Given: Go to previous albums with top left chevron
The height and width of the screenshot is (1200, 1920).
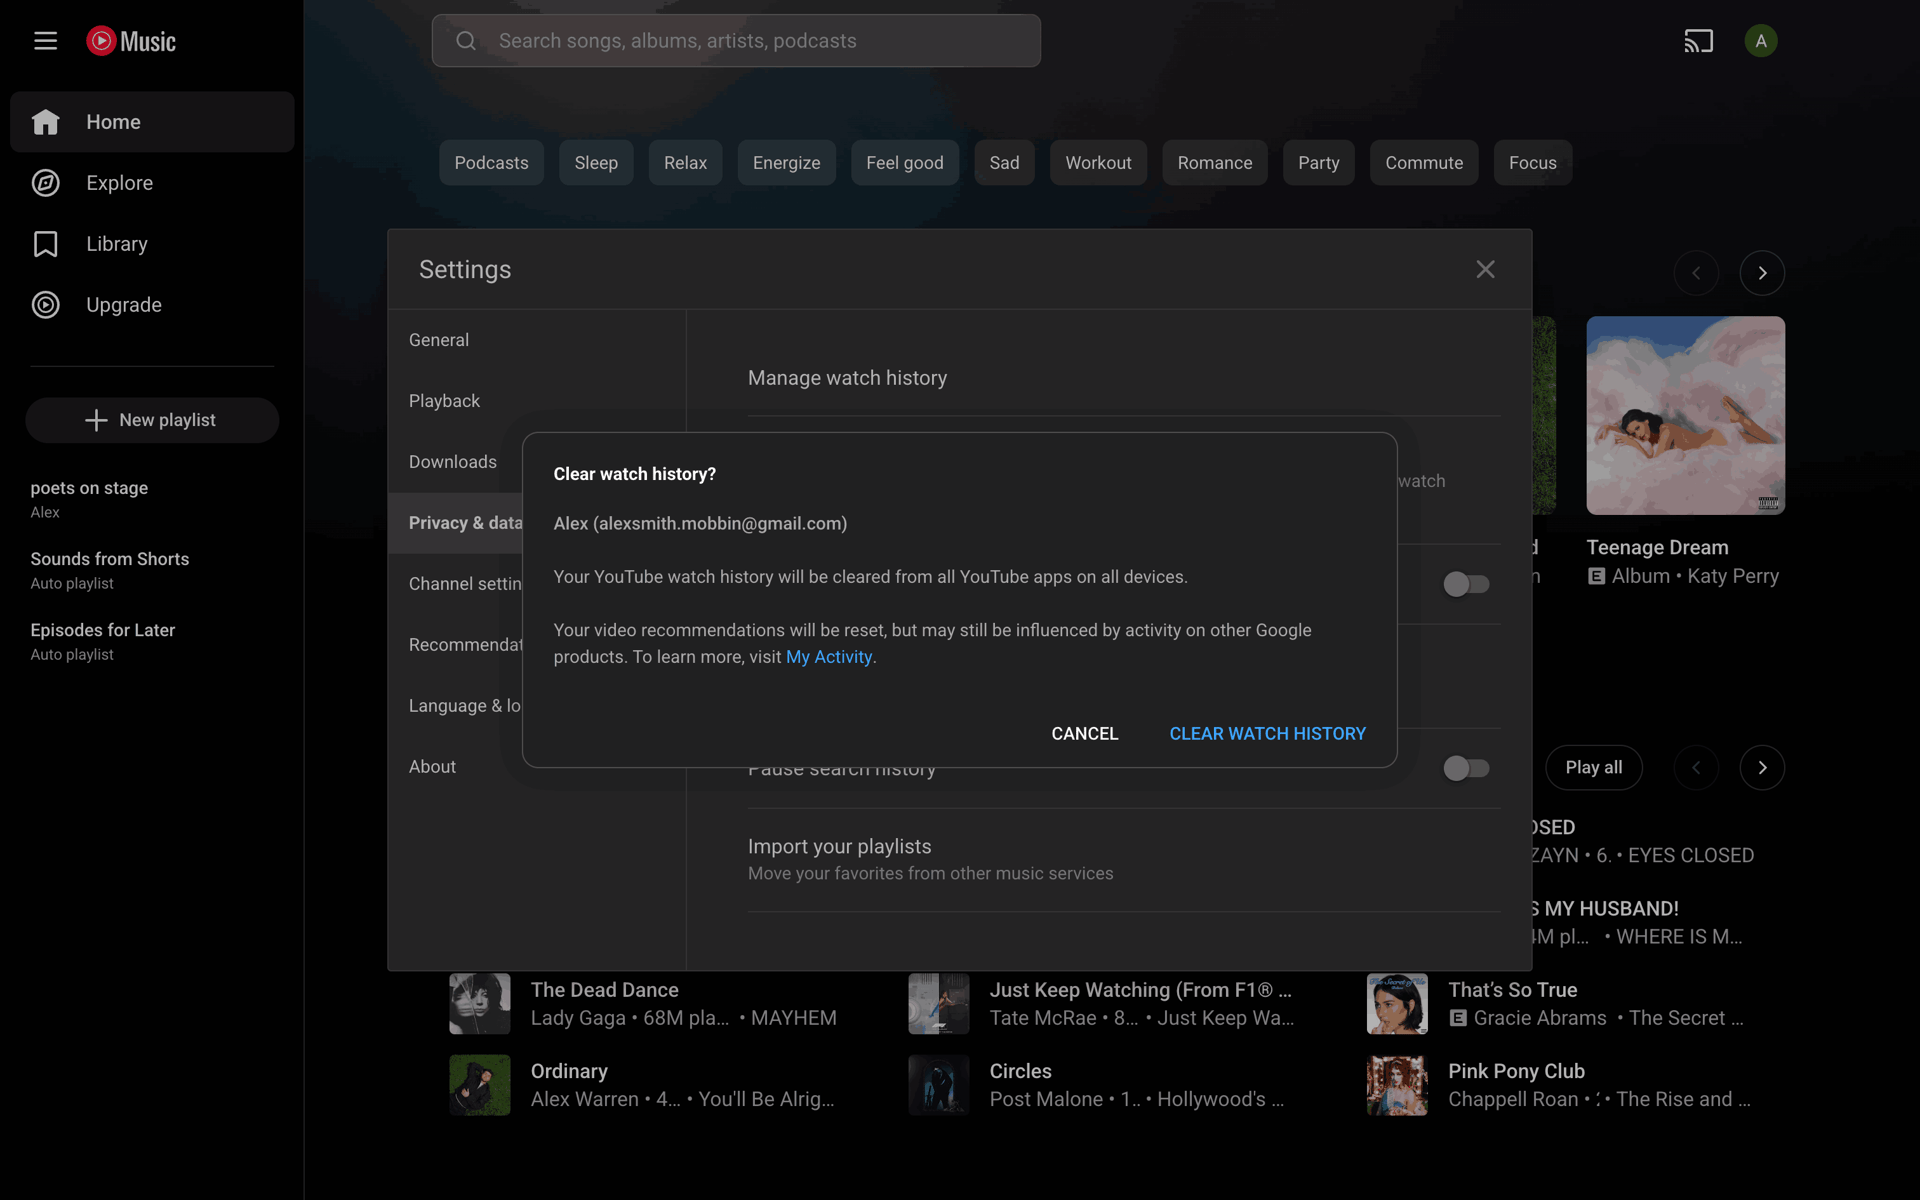Looking at the screenshot, I should tap(1696, 273).
